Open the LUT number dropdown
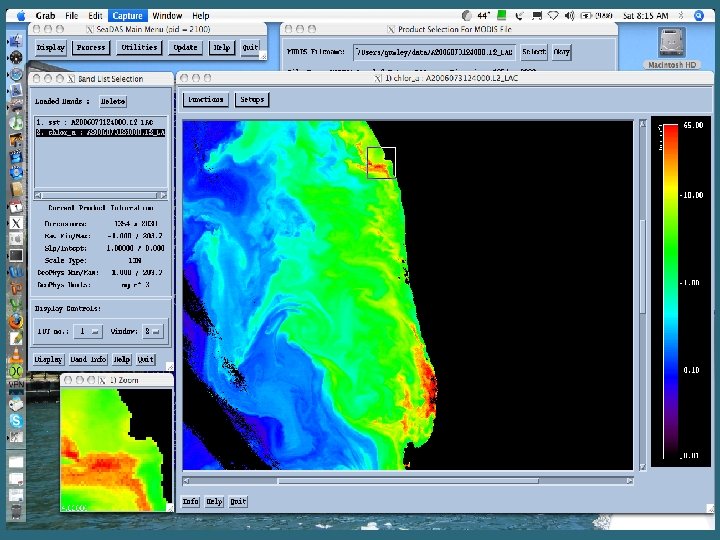Viewport: 720px width, 540px height. (88, 331)
